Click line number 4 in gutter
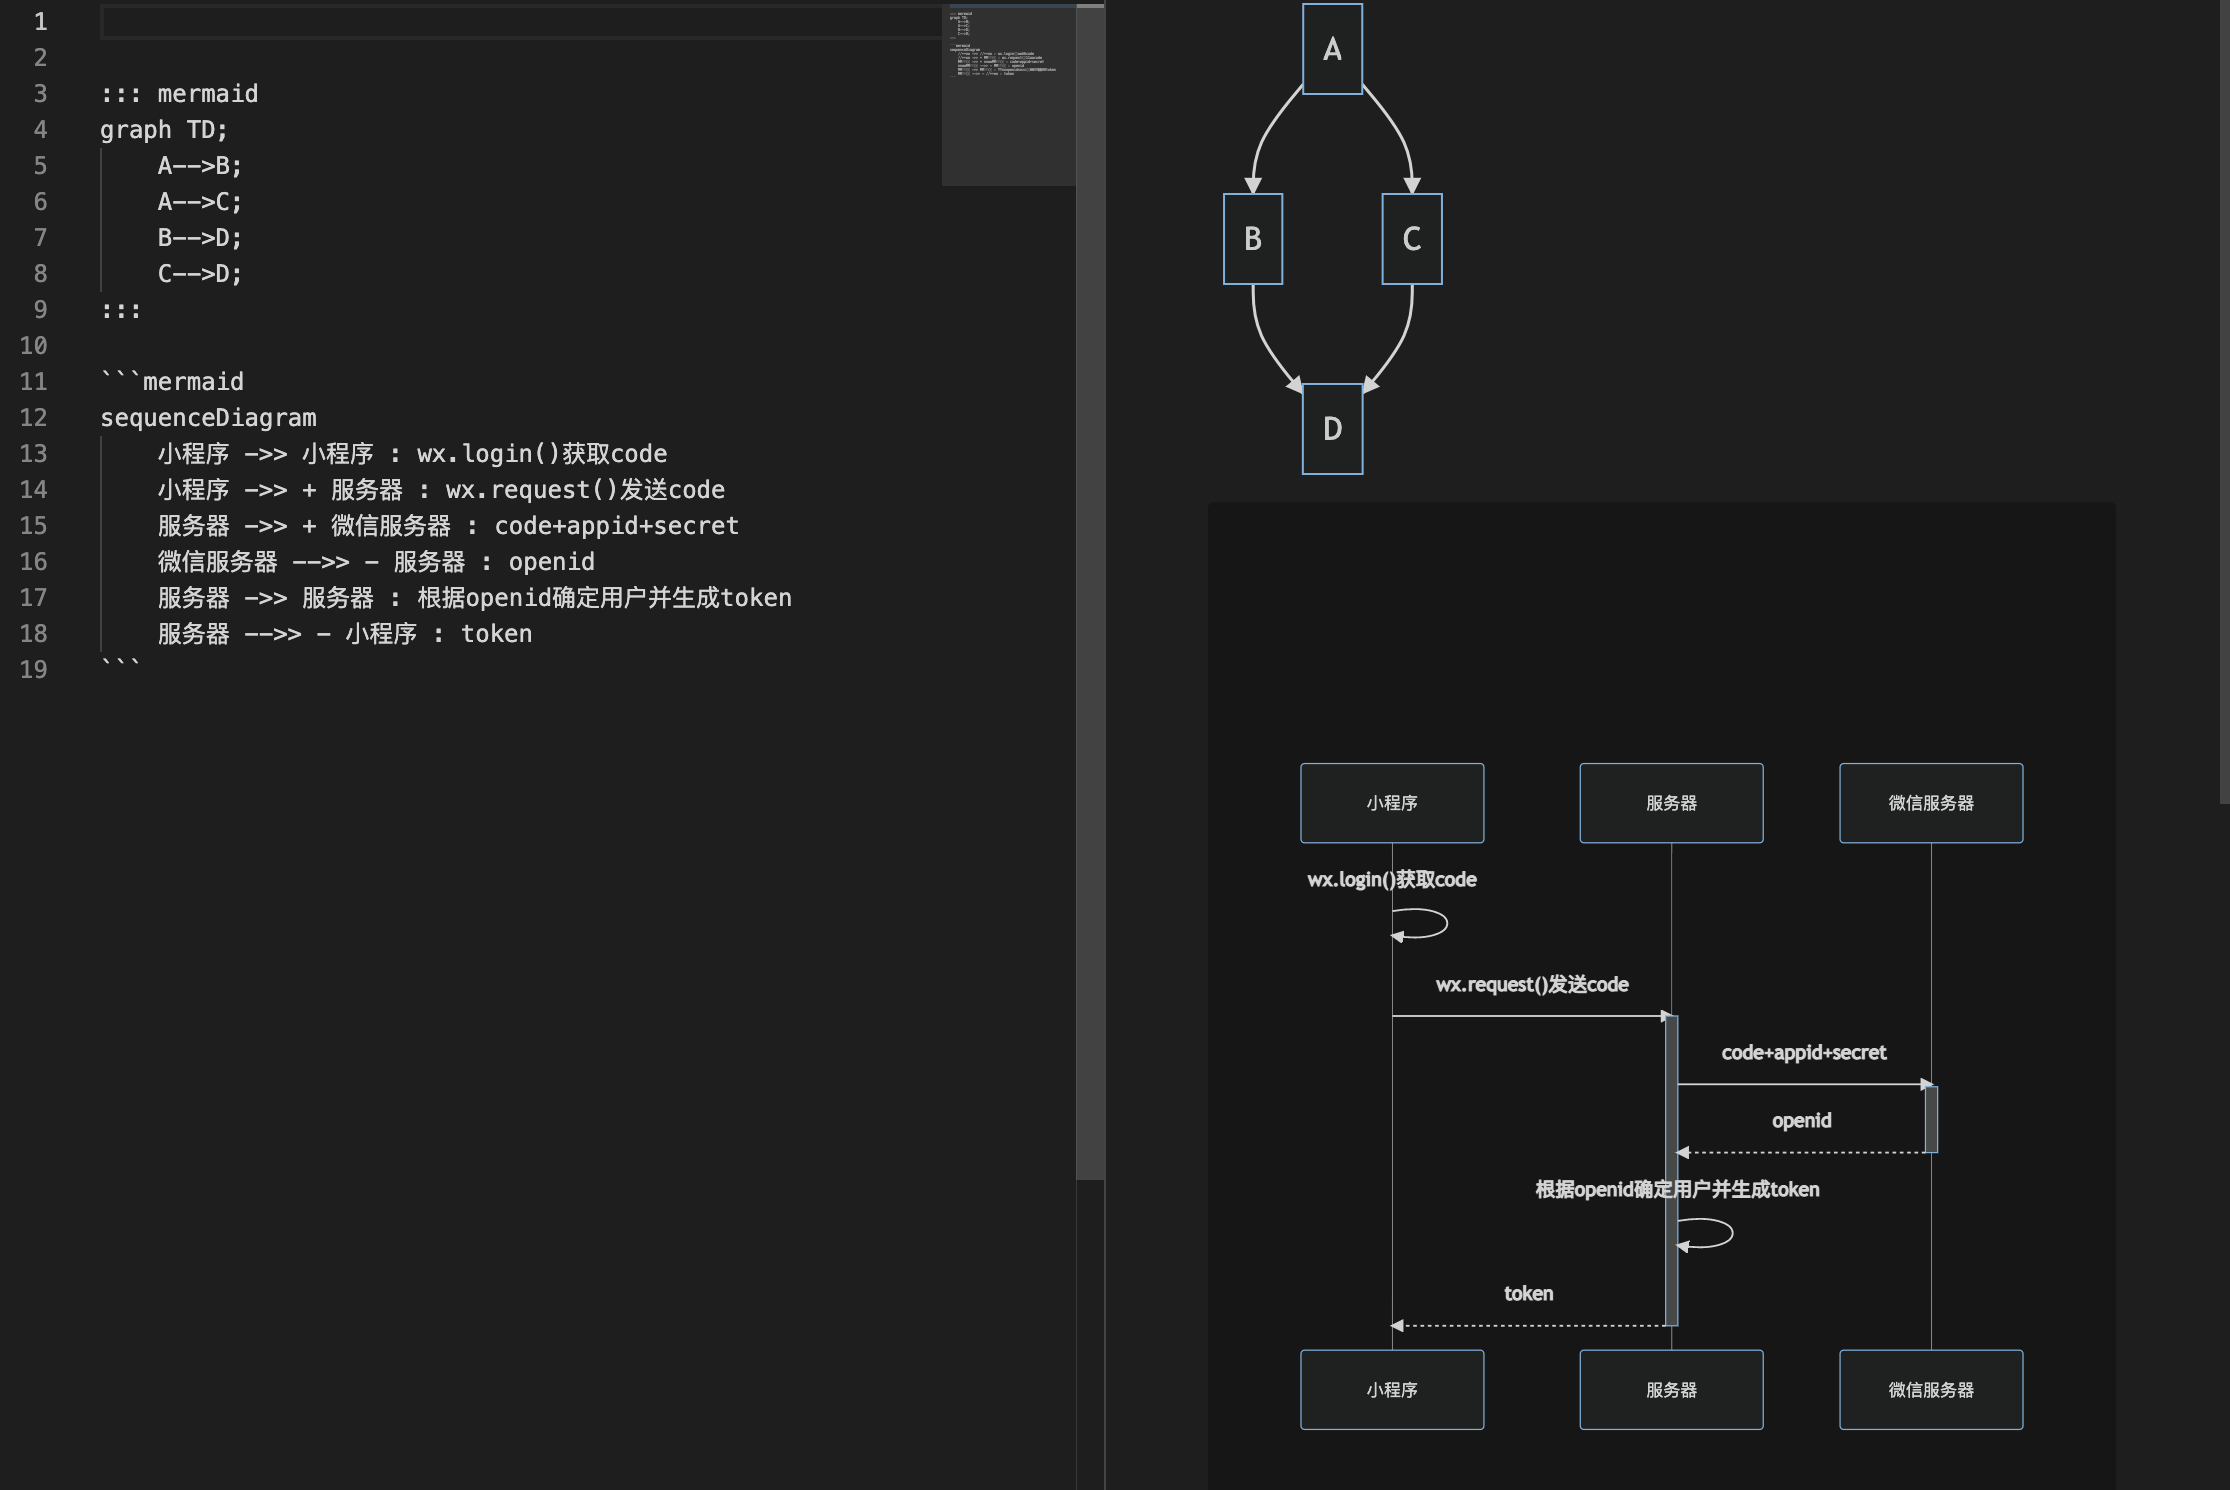The image size is (2230, 1490). (40, 130)
